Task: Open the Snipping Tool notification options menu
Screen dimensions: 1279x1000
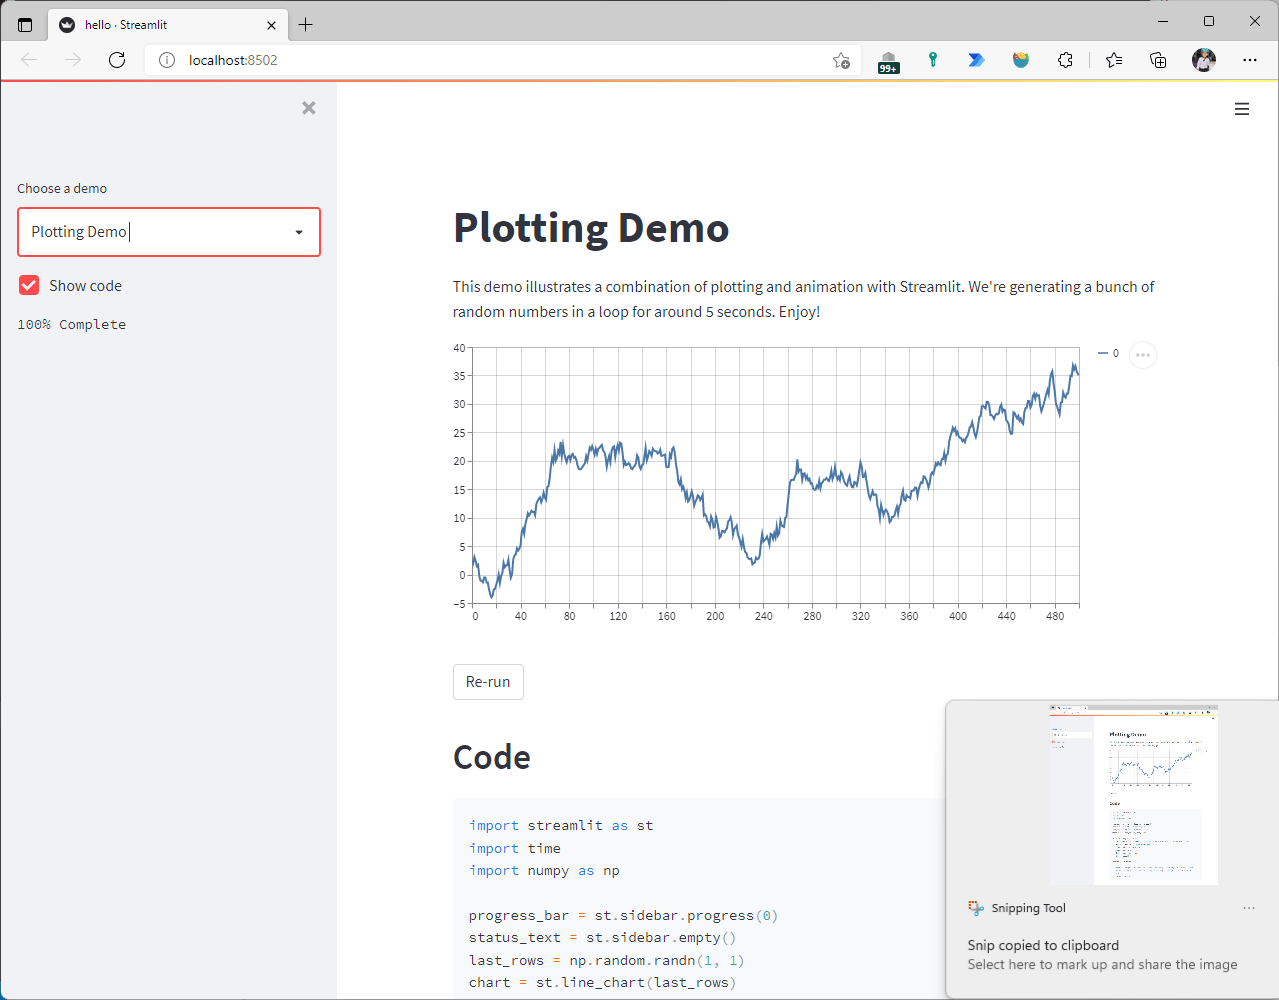Action: pos(1247,907)
